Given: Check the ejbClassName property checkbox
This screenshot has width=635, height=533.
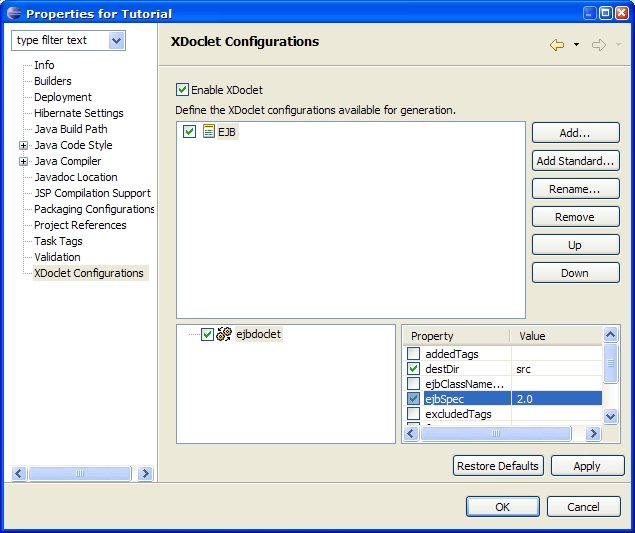Looking at the screenshot, I should [413, 384].
